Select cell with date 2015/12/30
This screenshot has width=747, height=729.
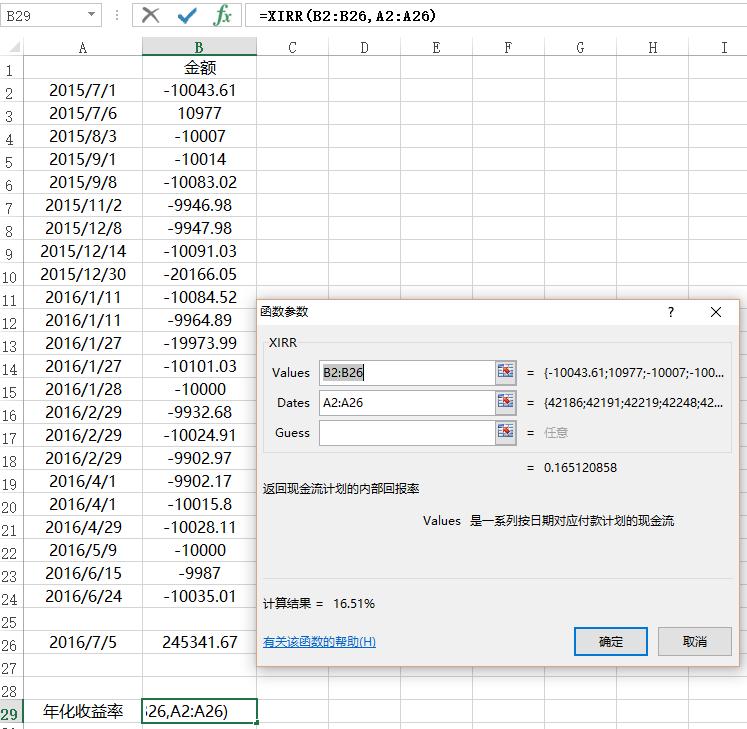[83, 274]
